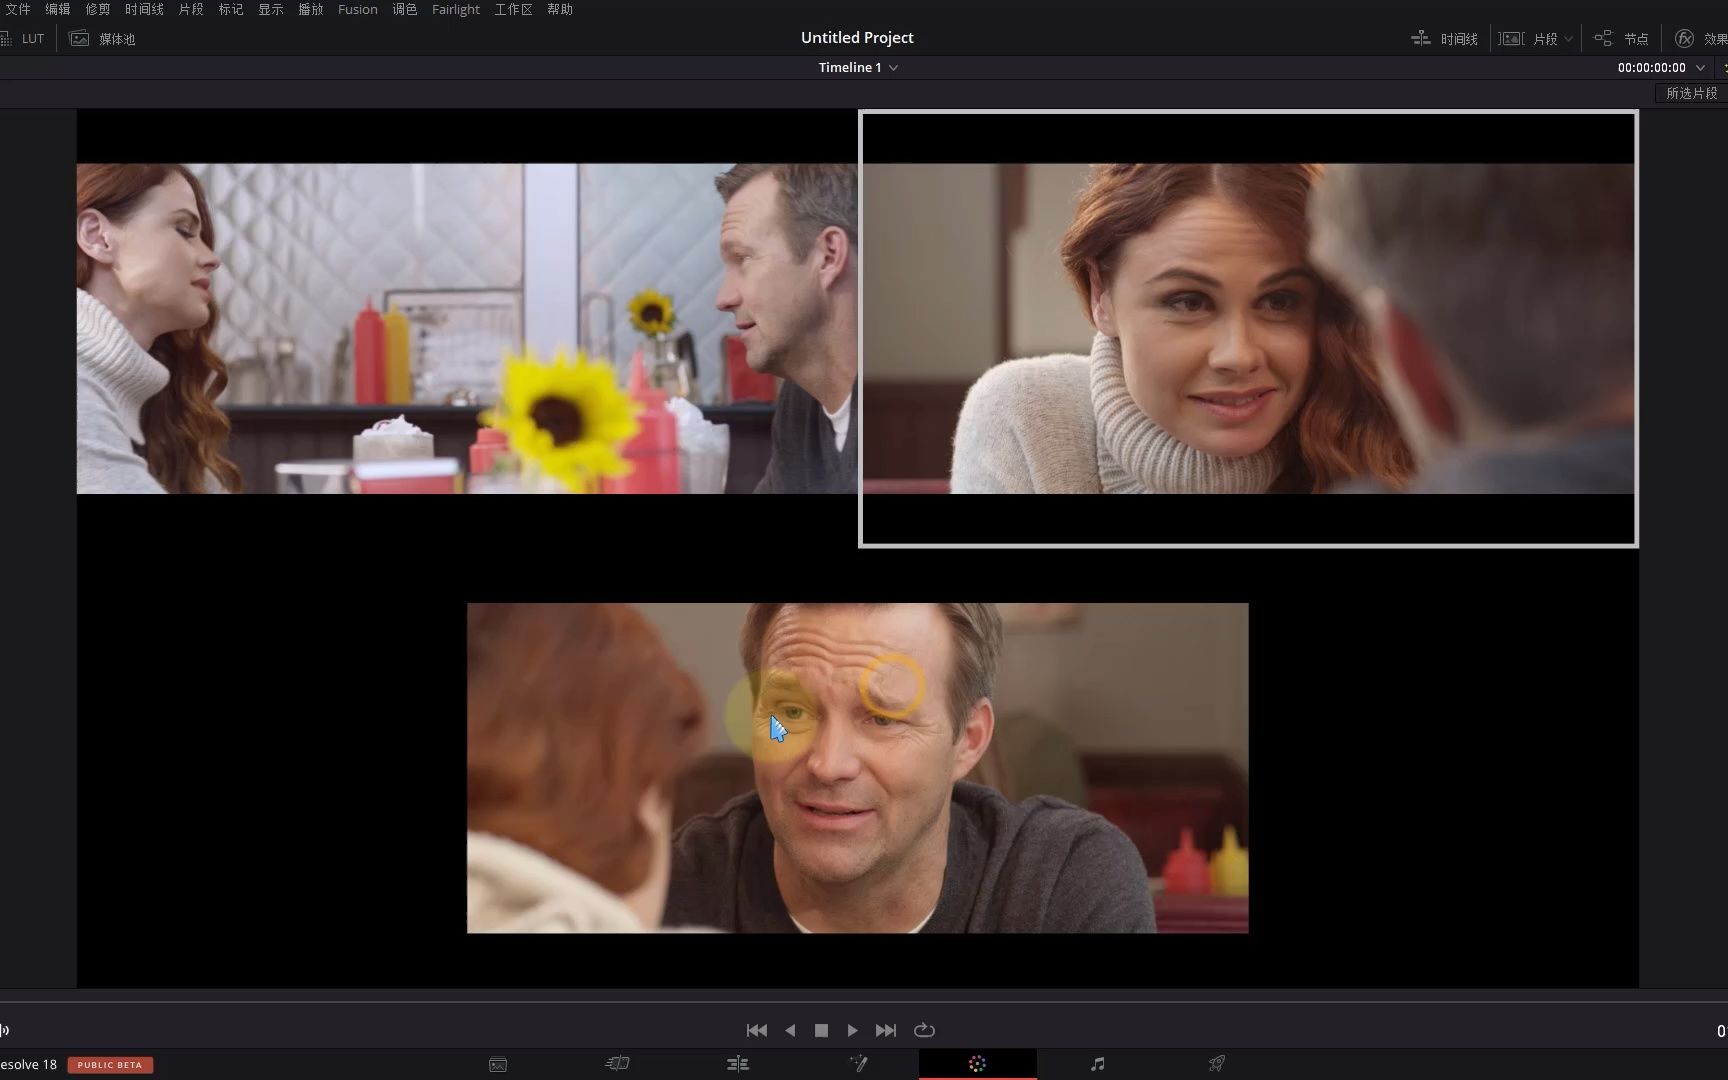Open the 调色 (Color) menu
The height and width of the screenshot is (1080, 1728).
point(405,9)
